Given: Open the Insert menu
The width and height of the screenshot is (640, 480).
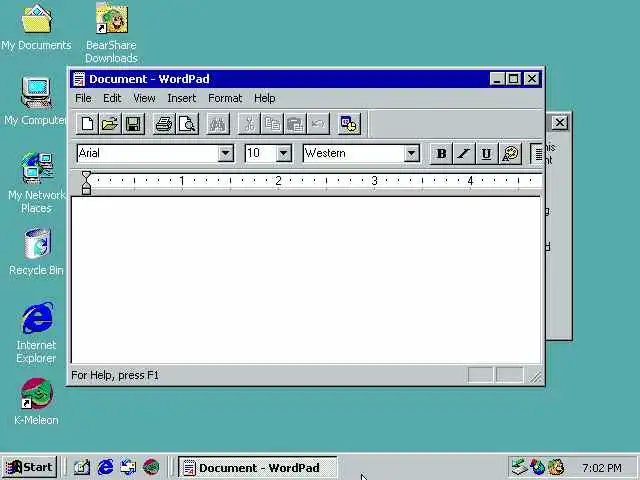Looking at the screenshot, I should [182, 98].
